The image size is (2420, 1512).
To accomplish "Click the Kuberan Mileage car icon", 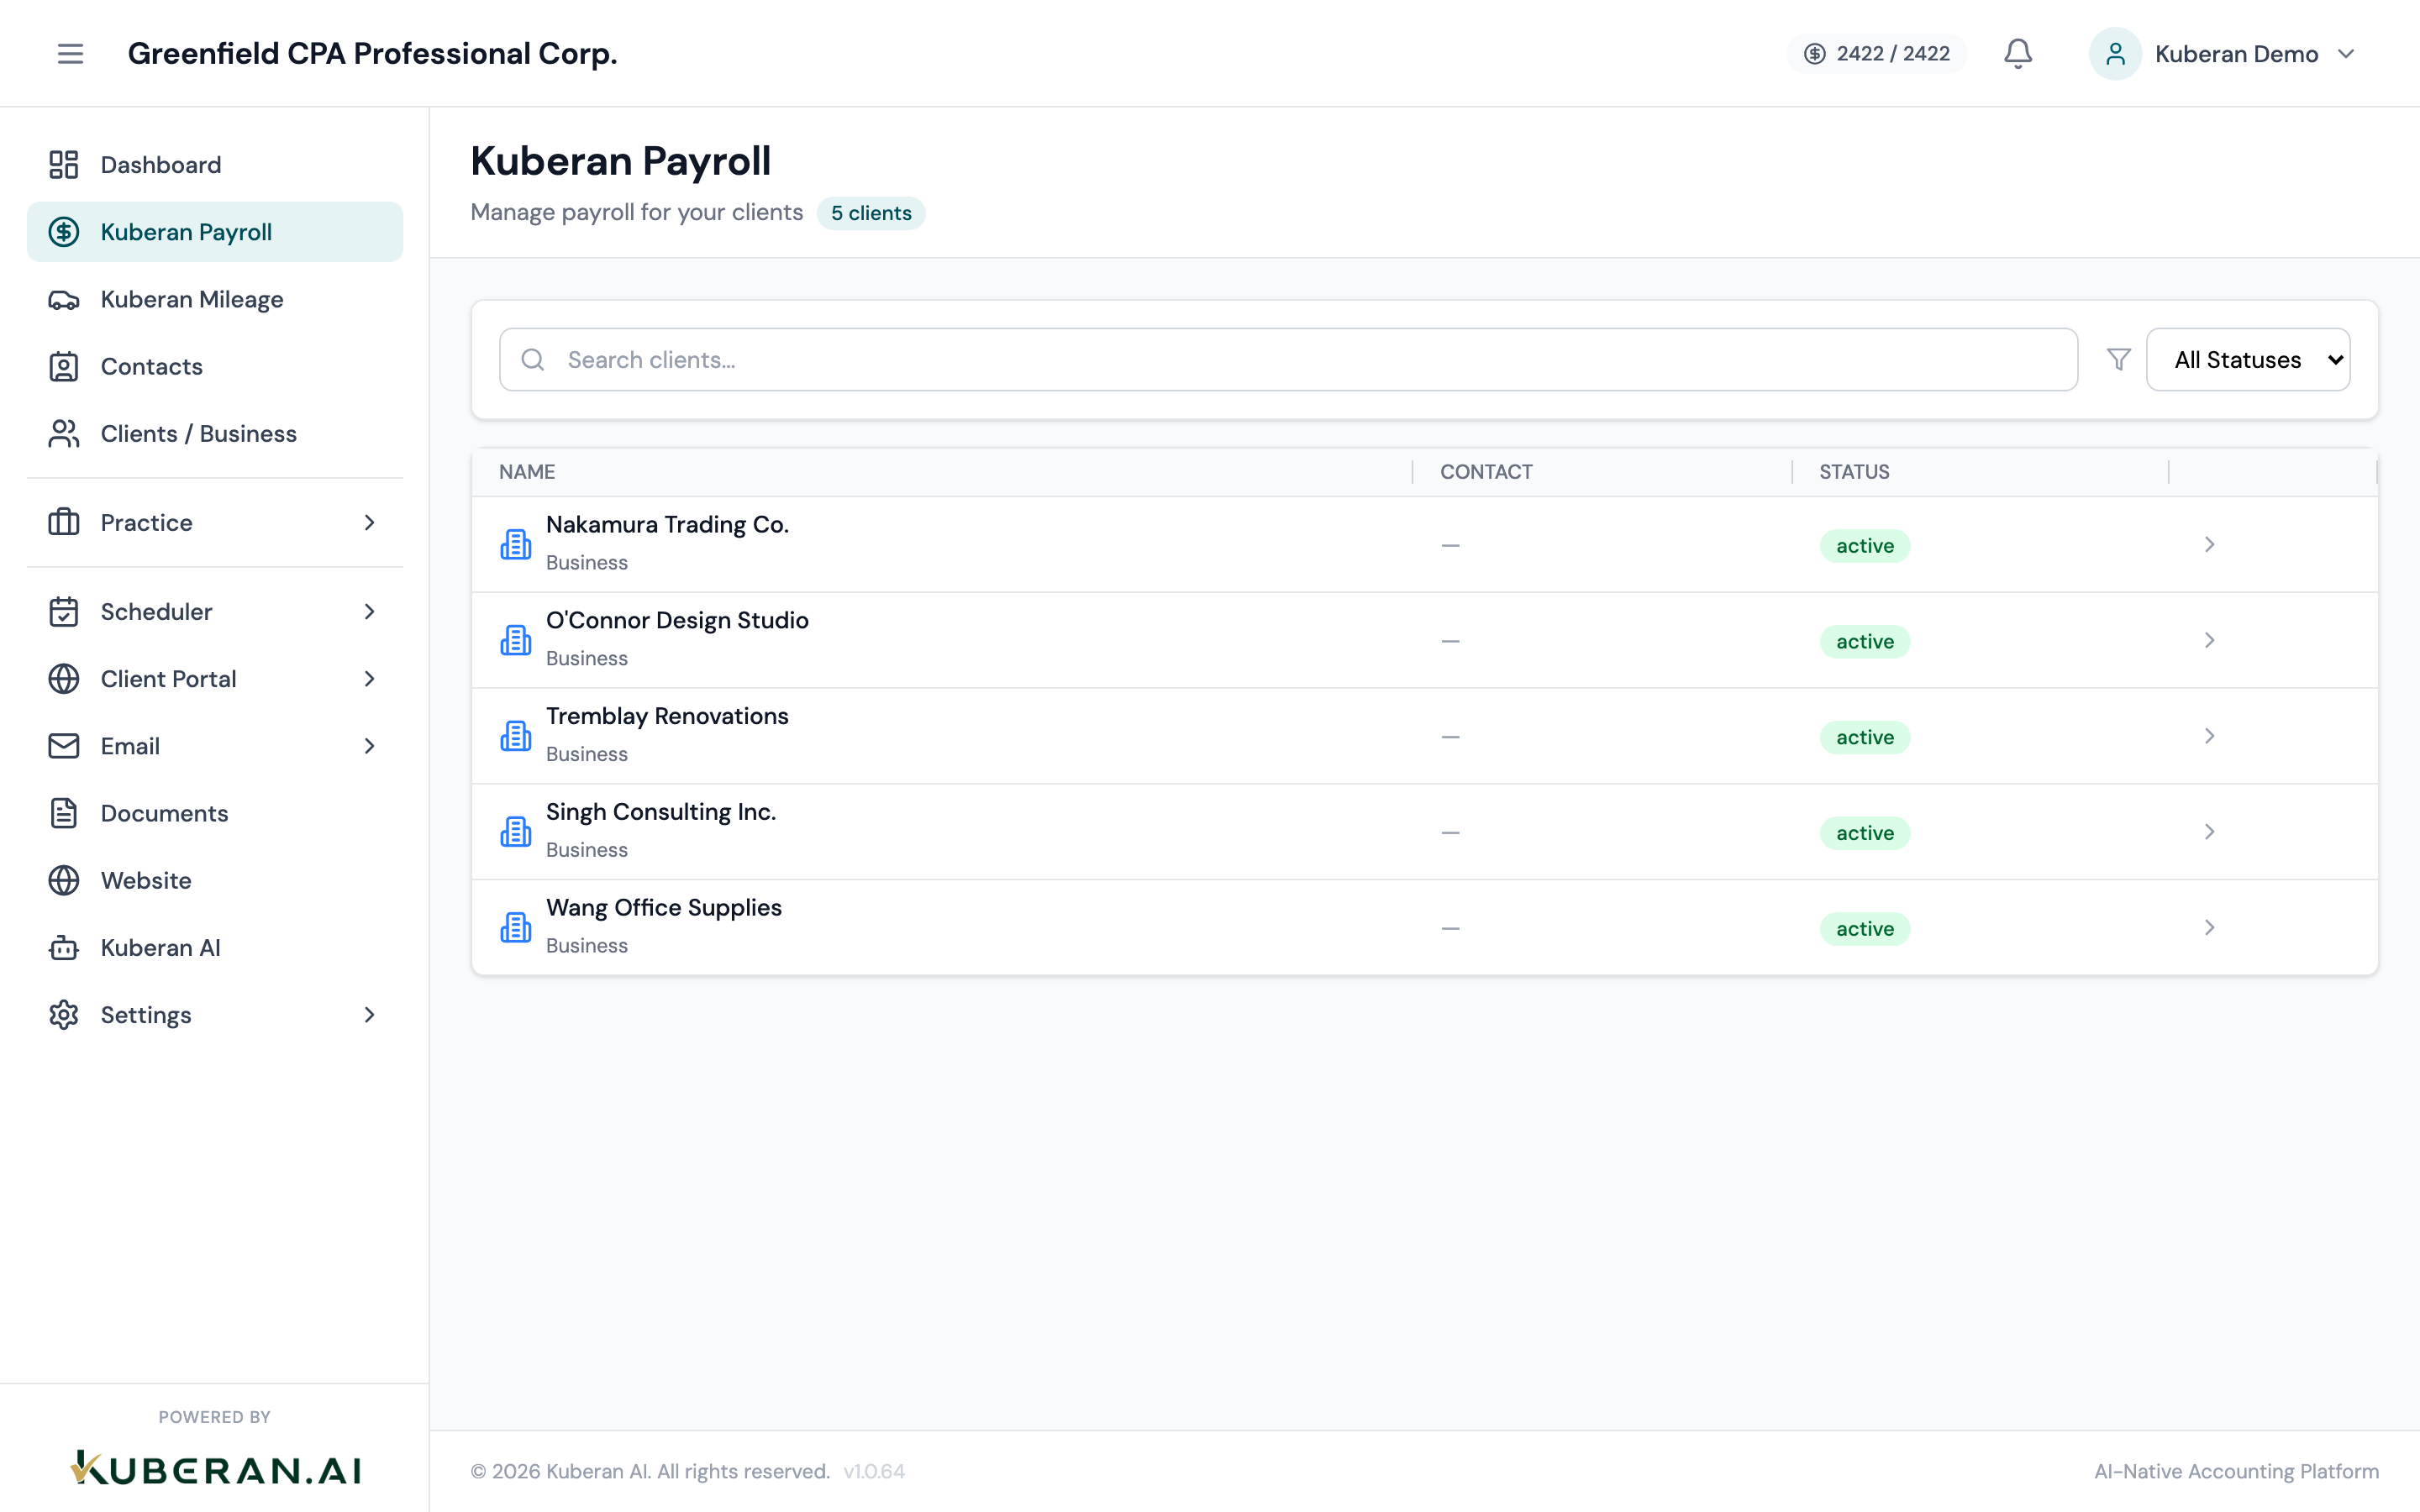I will click(64, 299).
